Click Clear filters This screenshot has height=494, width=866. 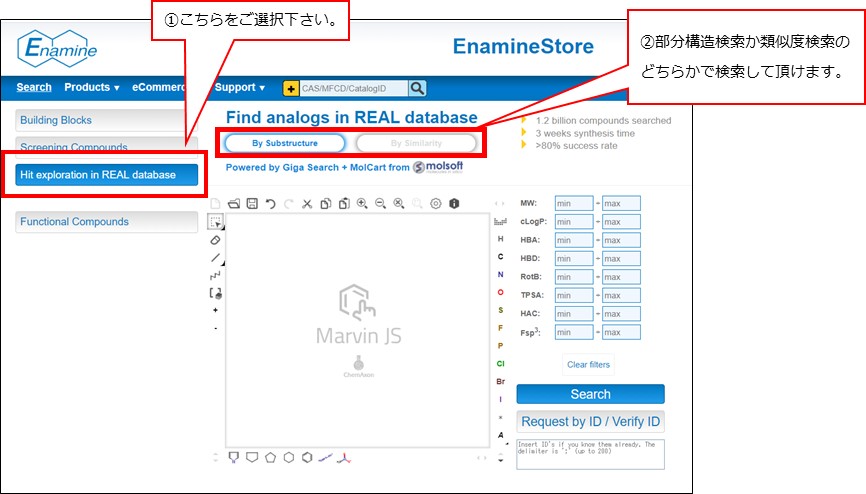tap(588, 365)
